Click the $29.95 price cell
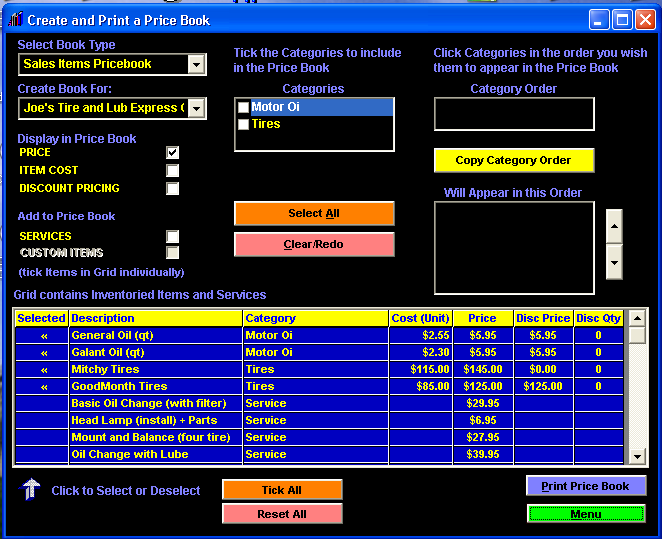662x539 pixels. 483,403
